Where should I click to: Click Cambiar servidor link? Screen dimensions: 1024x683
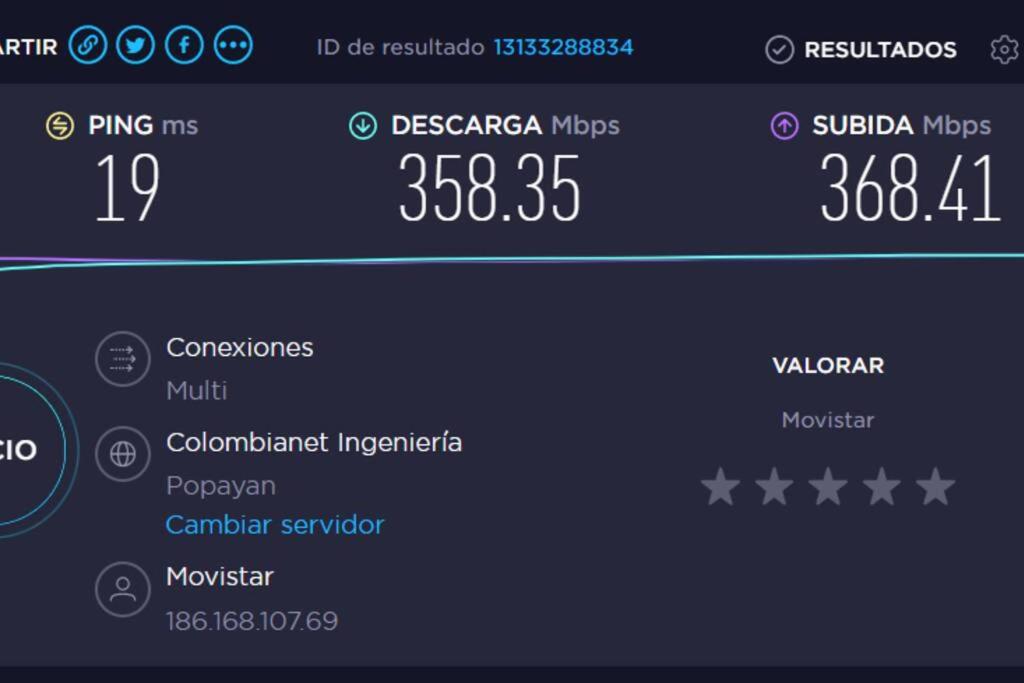coord(275,525)
